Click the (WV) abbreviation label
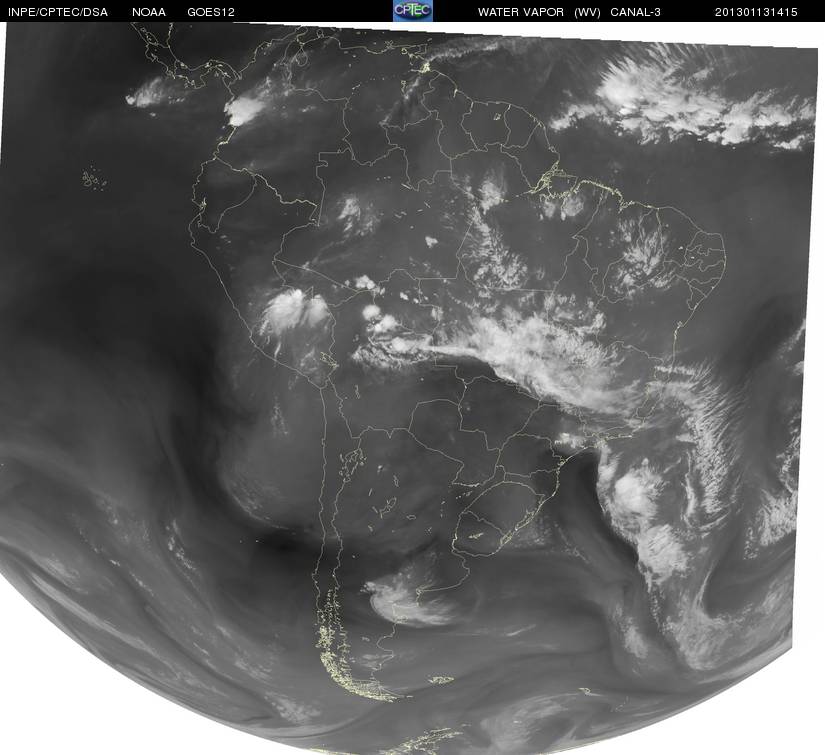Viewport: 825px width, 755px height. coord(587,12)
